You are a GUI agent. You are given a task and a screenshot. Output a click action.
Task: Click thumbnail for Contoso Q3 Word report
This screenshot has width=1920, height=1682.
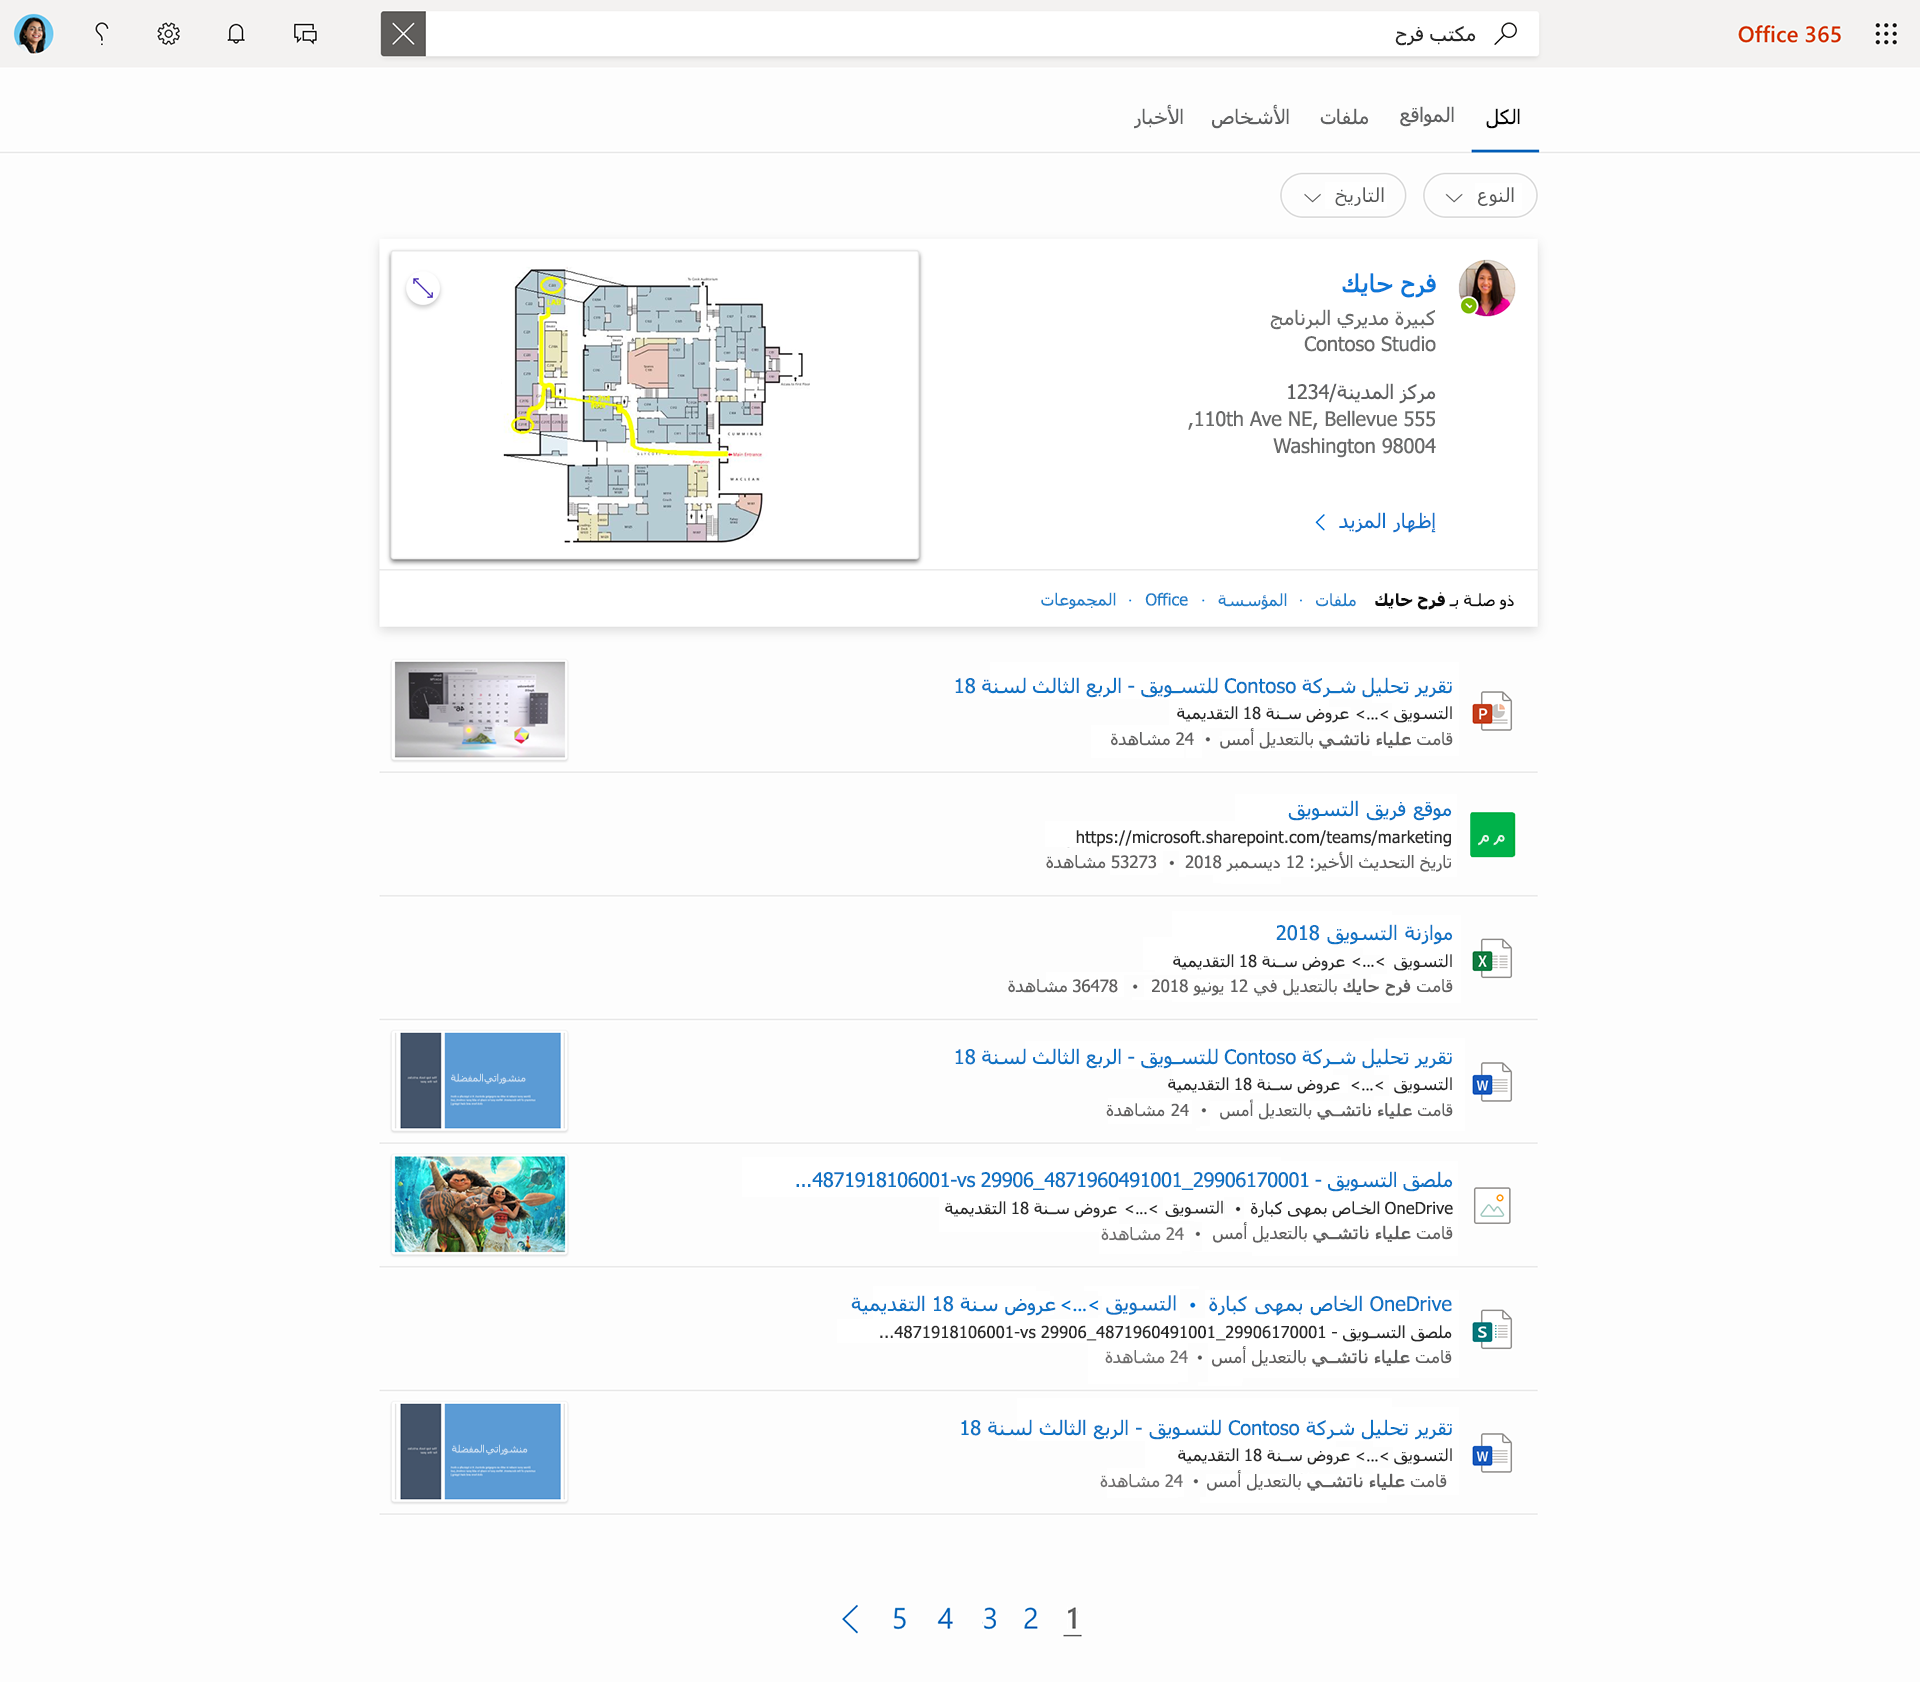click(478, 1079)
